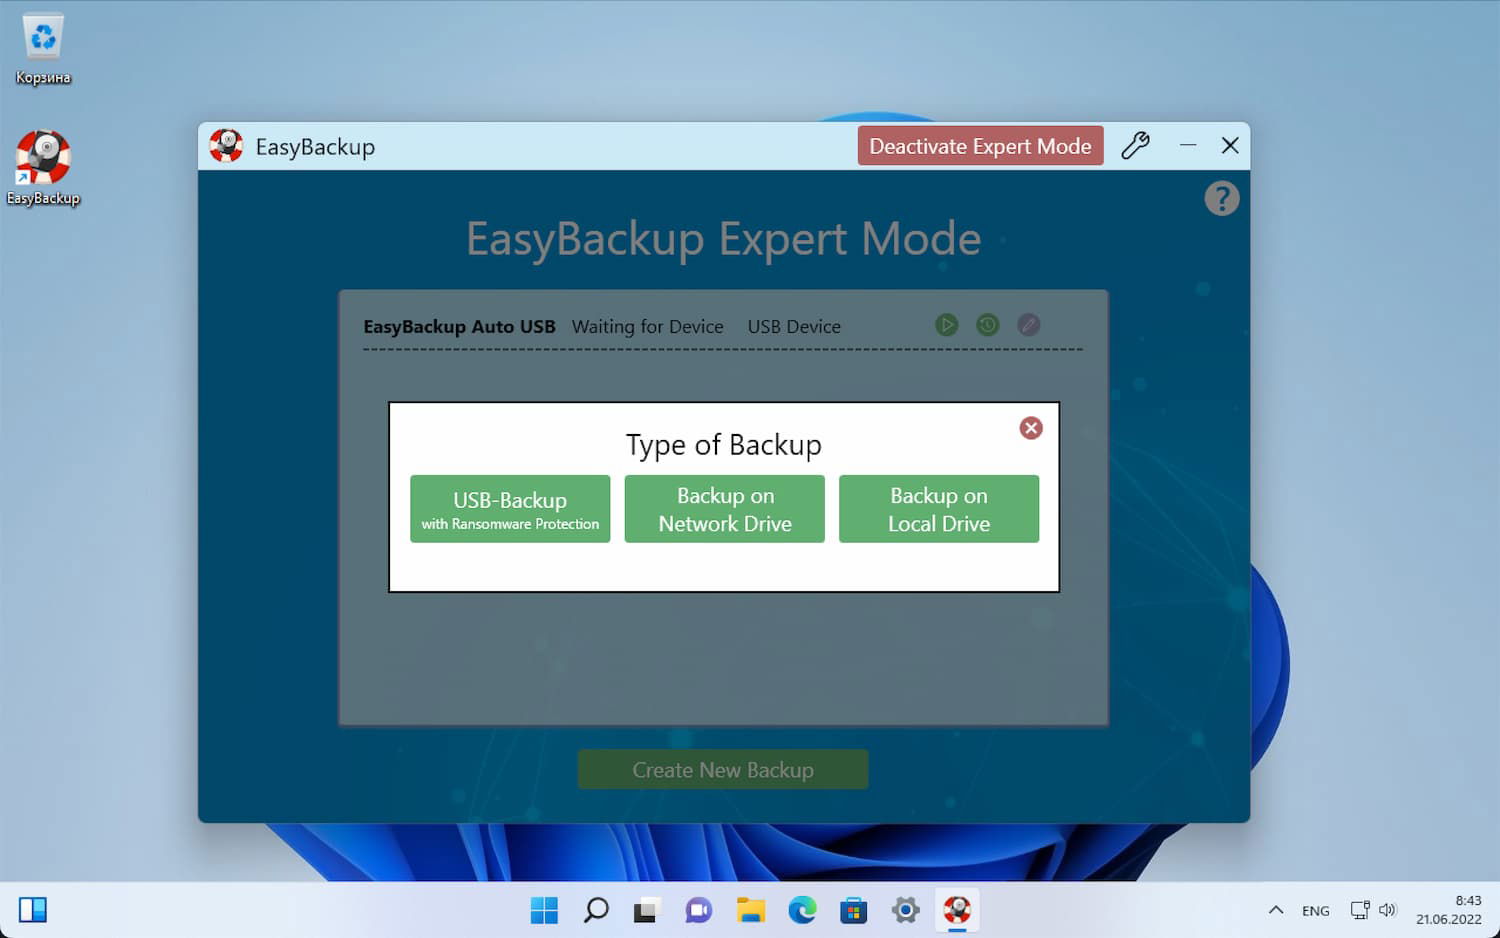
Task: Close the EasyBackup window
Action: (x=1230, y=146)
